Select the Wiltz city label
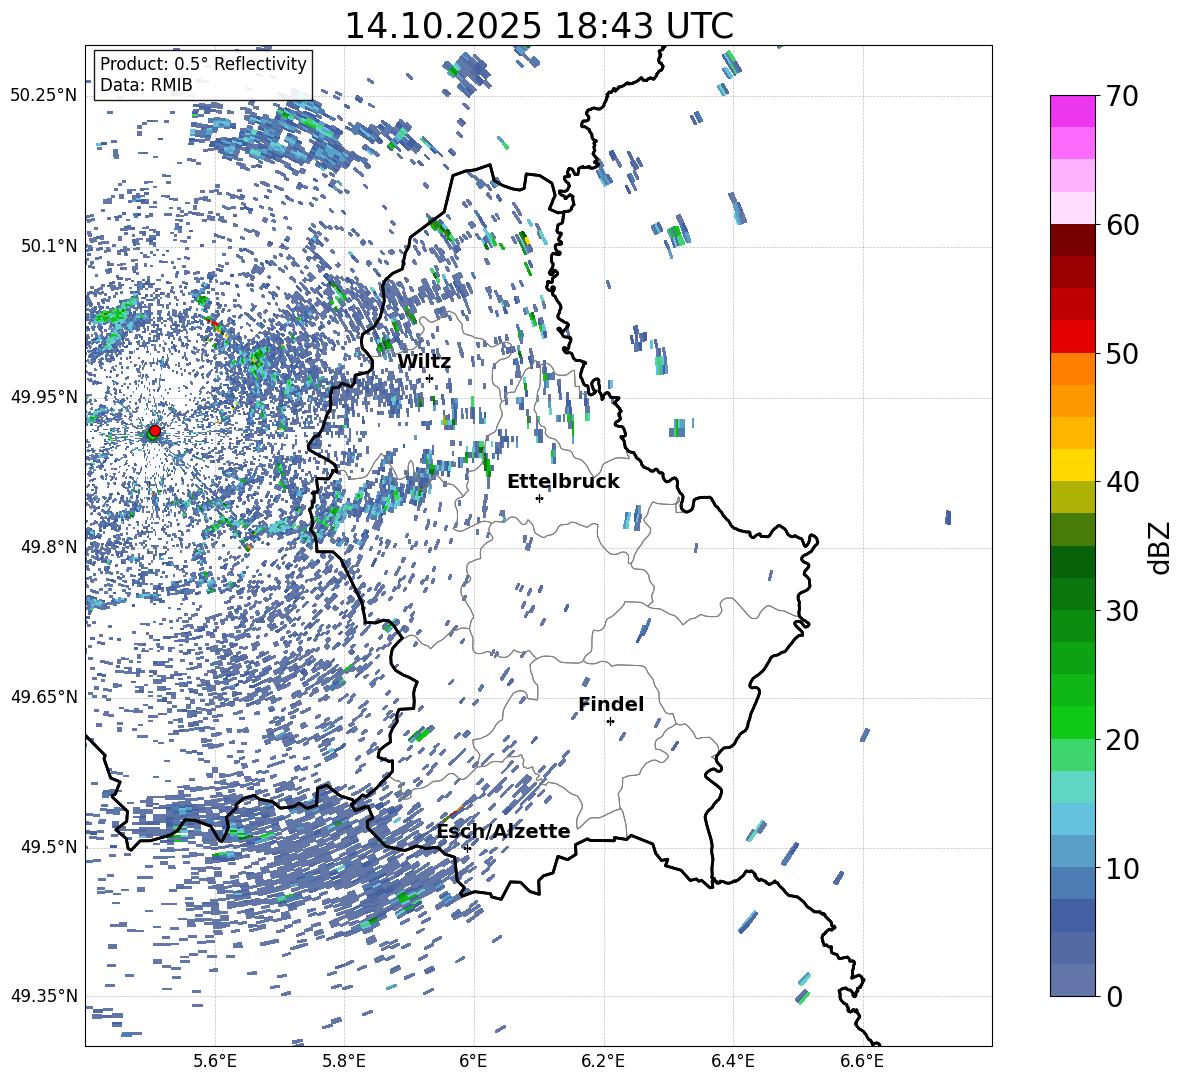The width and height of the screenshot is (1184, 1081). click(424, 361)
